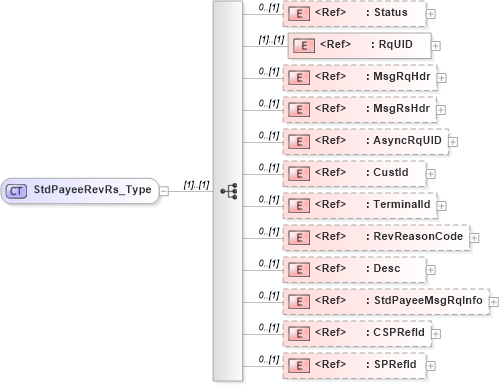Click the [1]..[1] cardinality after StdPayeeRevRs_Type
Image resolution: width=499 pixels, height=385 pixels.
pyautogui.click(x=196, y=185)
